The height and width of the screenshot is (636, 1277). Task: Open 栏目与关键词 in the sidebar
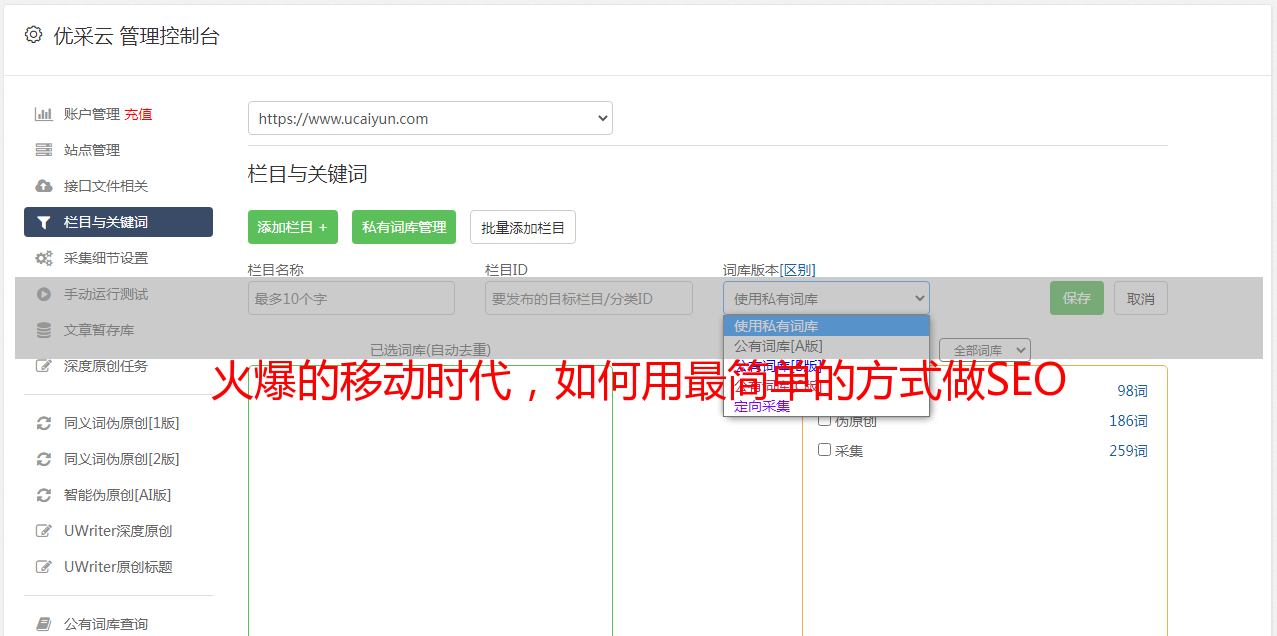coord(118,222)
